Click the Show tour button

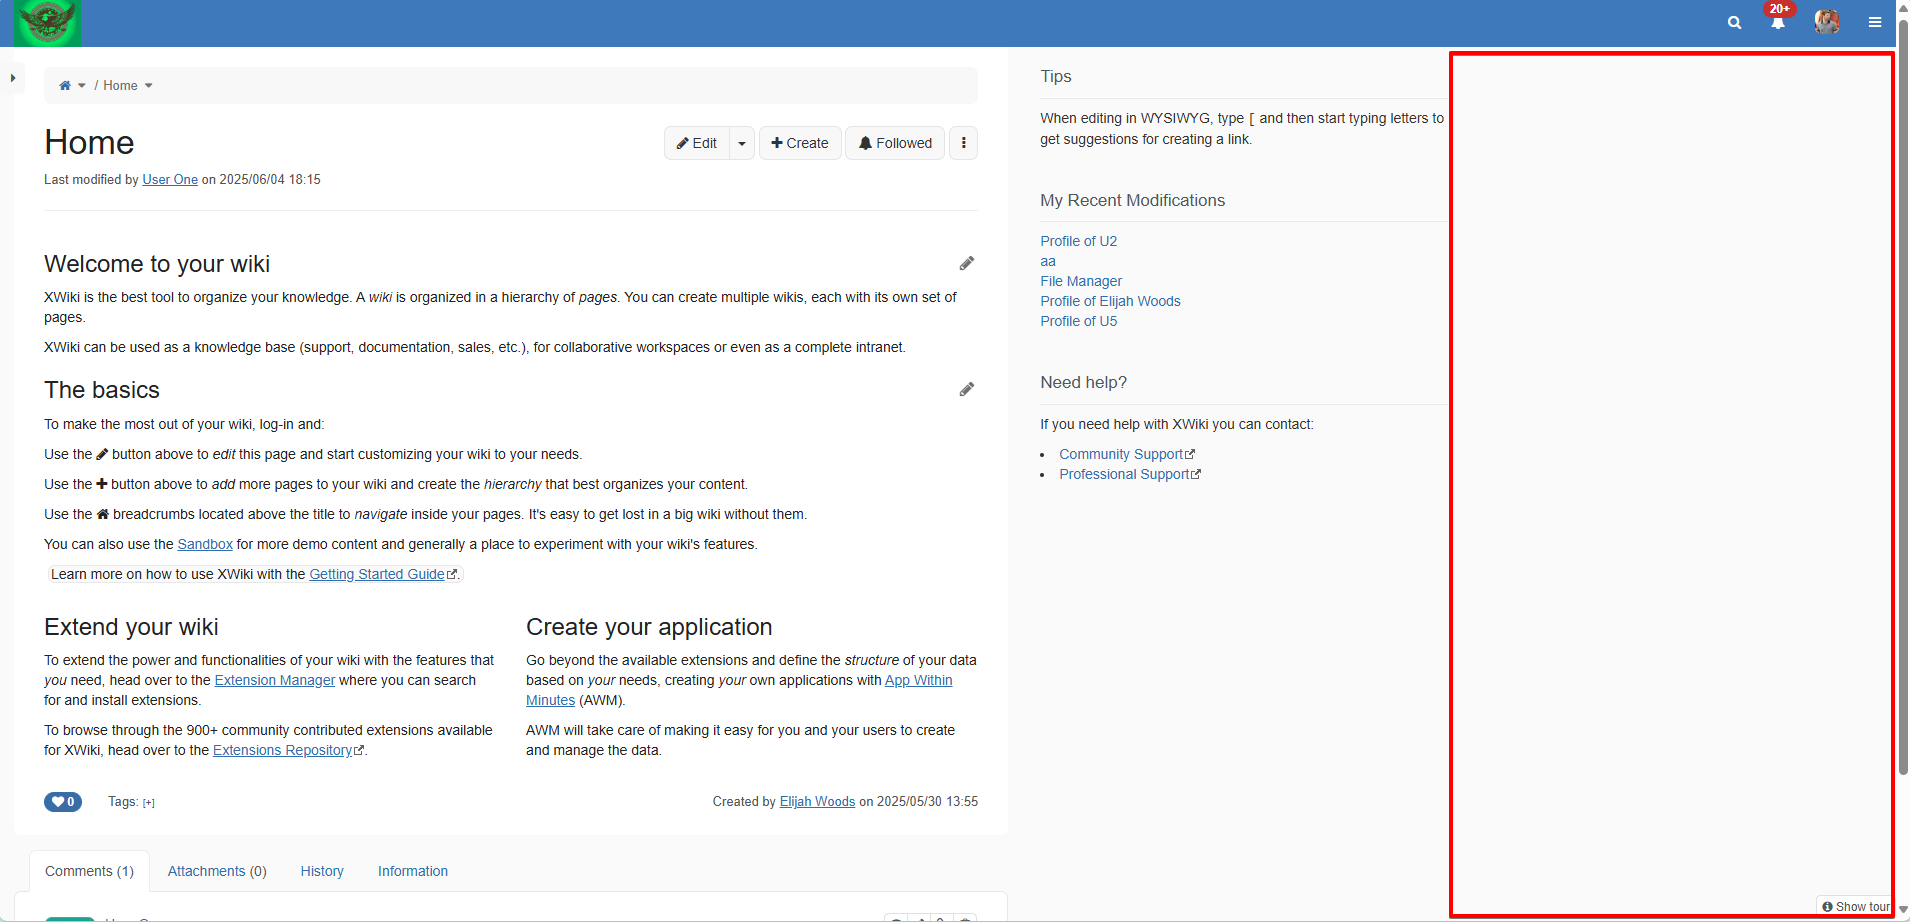[1856, 907]
